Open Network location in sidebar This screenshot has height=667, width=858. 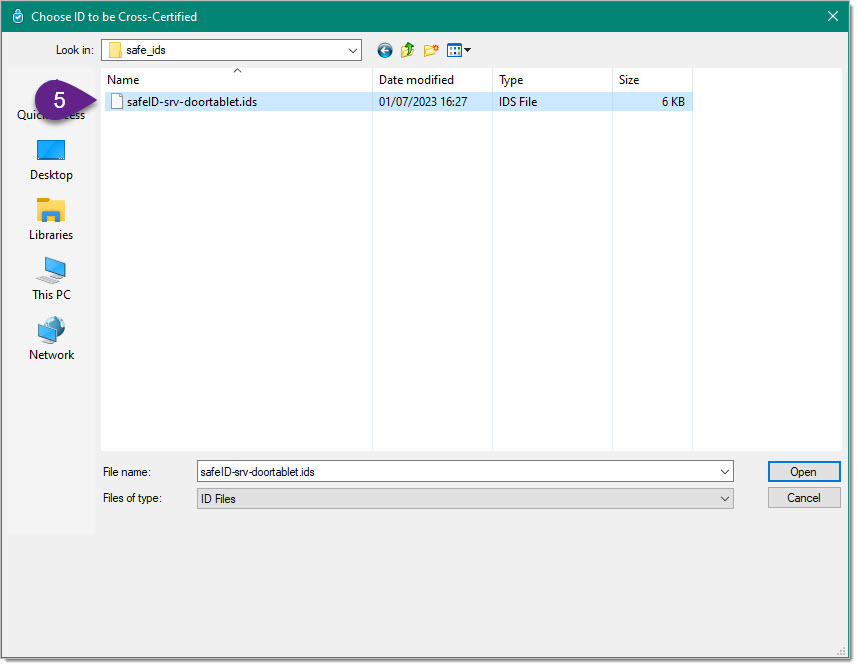point(51,339)
